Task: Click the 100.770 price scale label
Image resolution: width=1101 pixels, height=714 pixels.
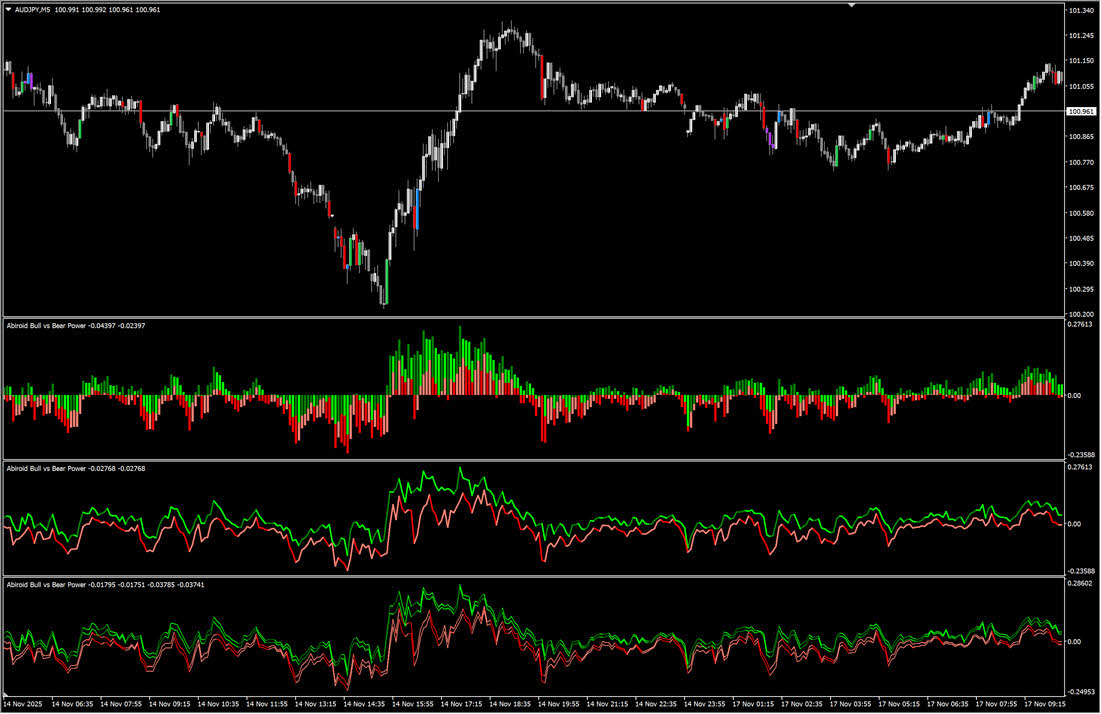Action: (1080, 163)
